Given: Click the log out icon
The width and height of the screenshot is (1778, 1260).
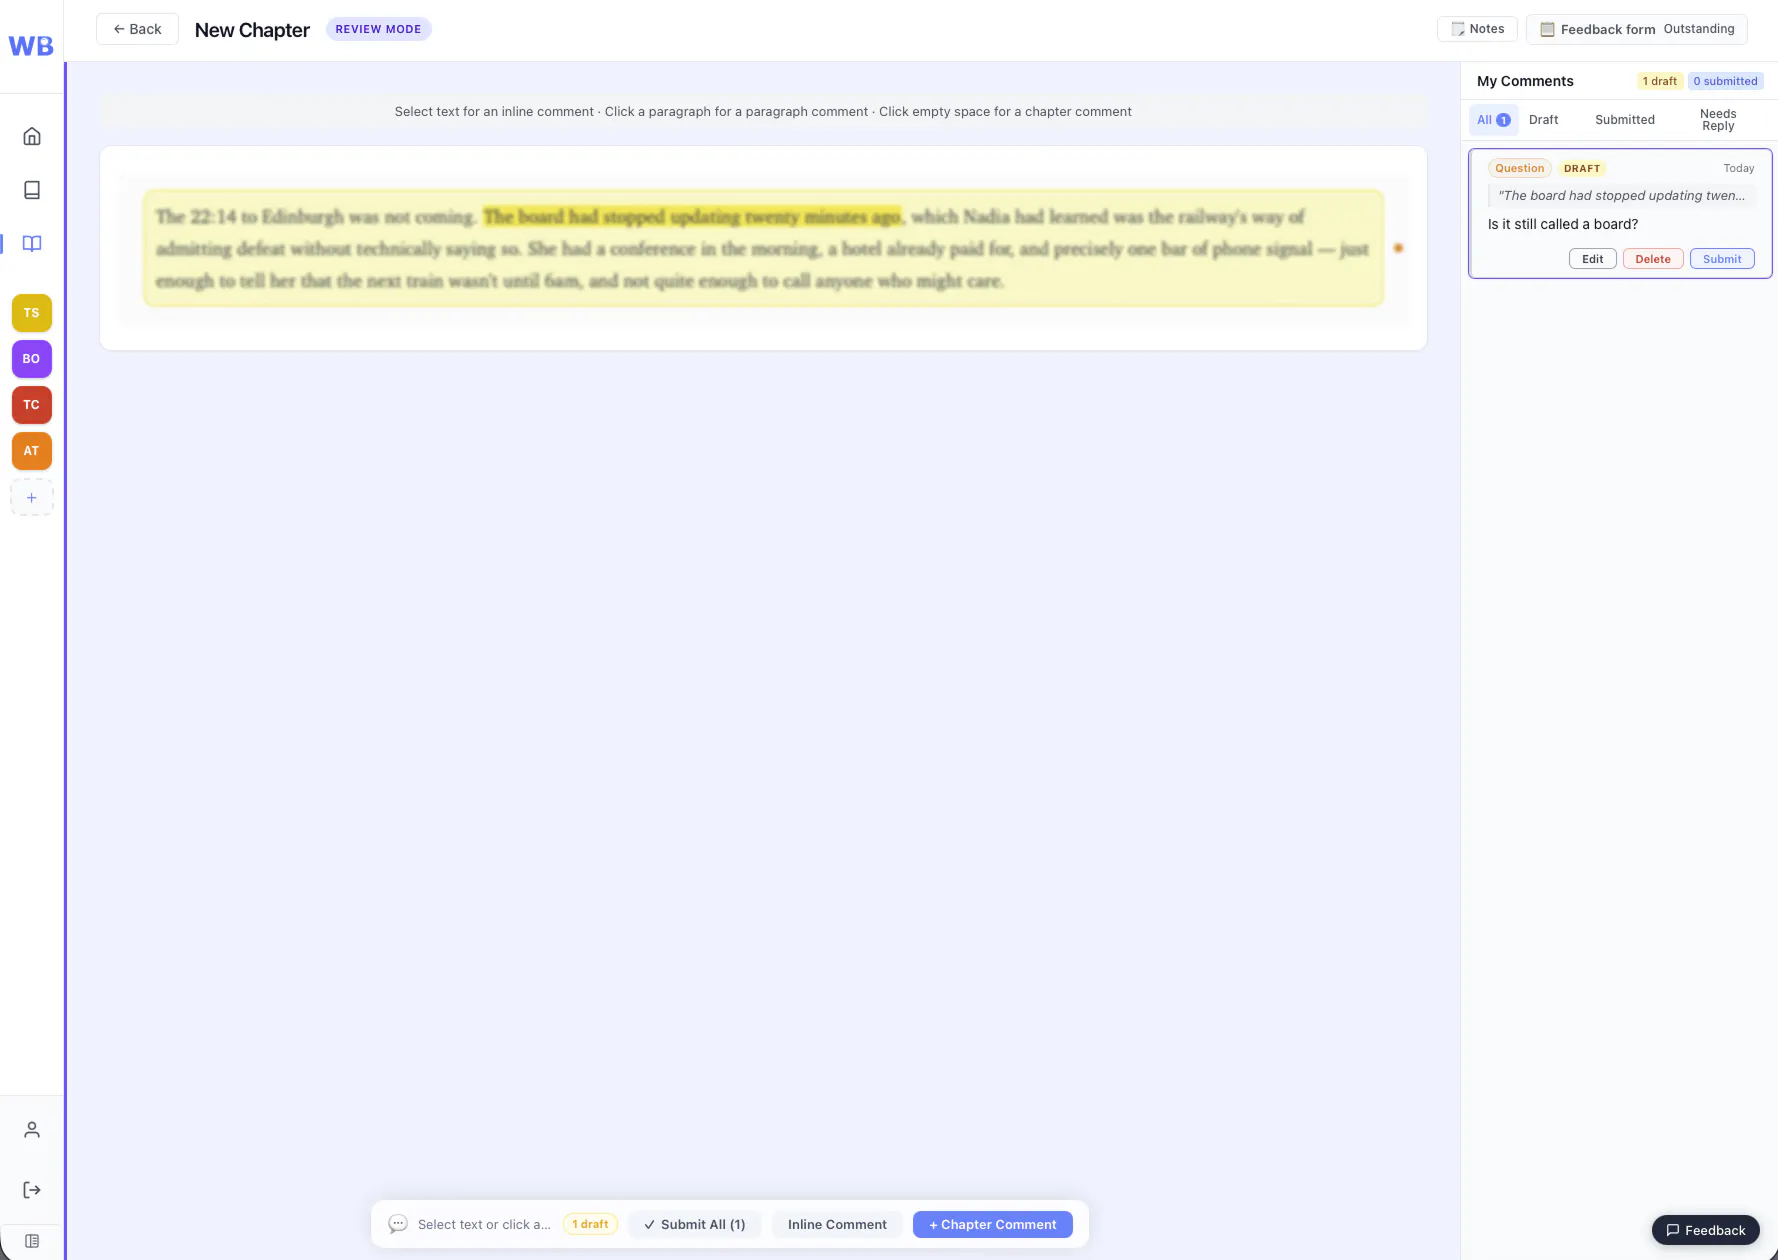Looking at the screenshot, I should point(32,1190).
